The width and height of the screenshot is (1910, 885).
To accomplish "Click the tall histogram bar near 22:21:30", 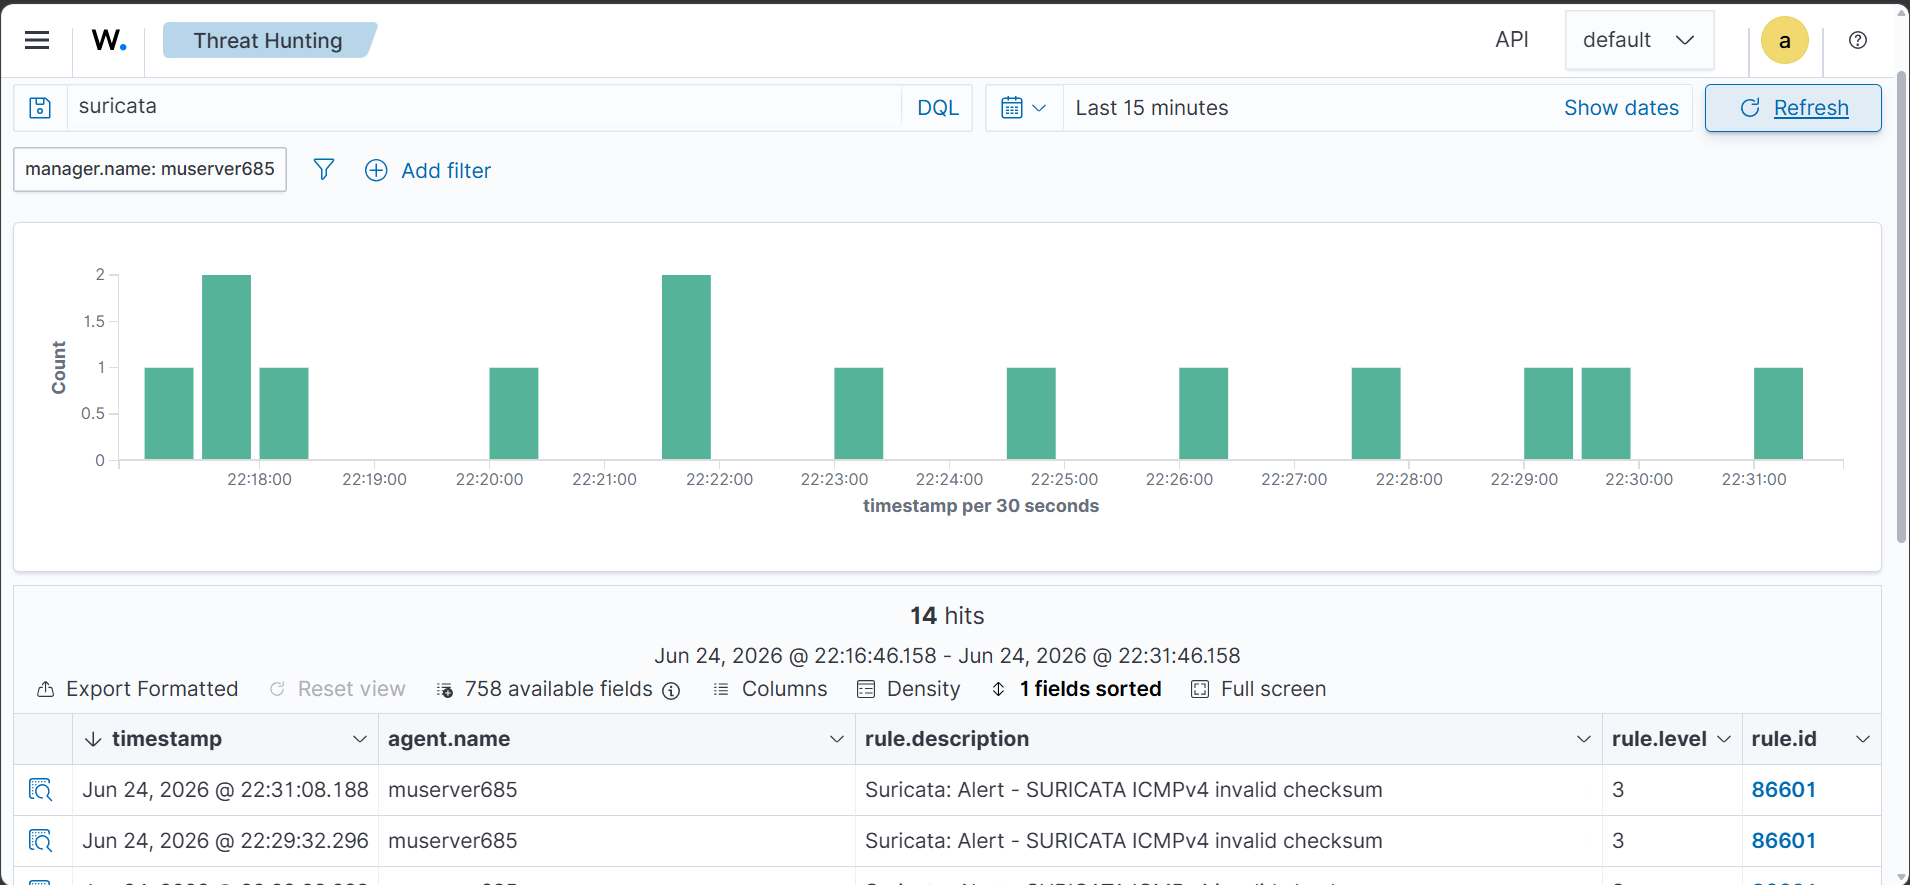I will pos(686,367).
